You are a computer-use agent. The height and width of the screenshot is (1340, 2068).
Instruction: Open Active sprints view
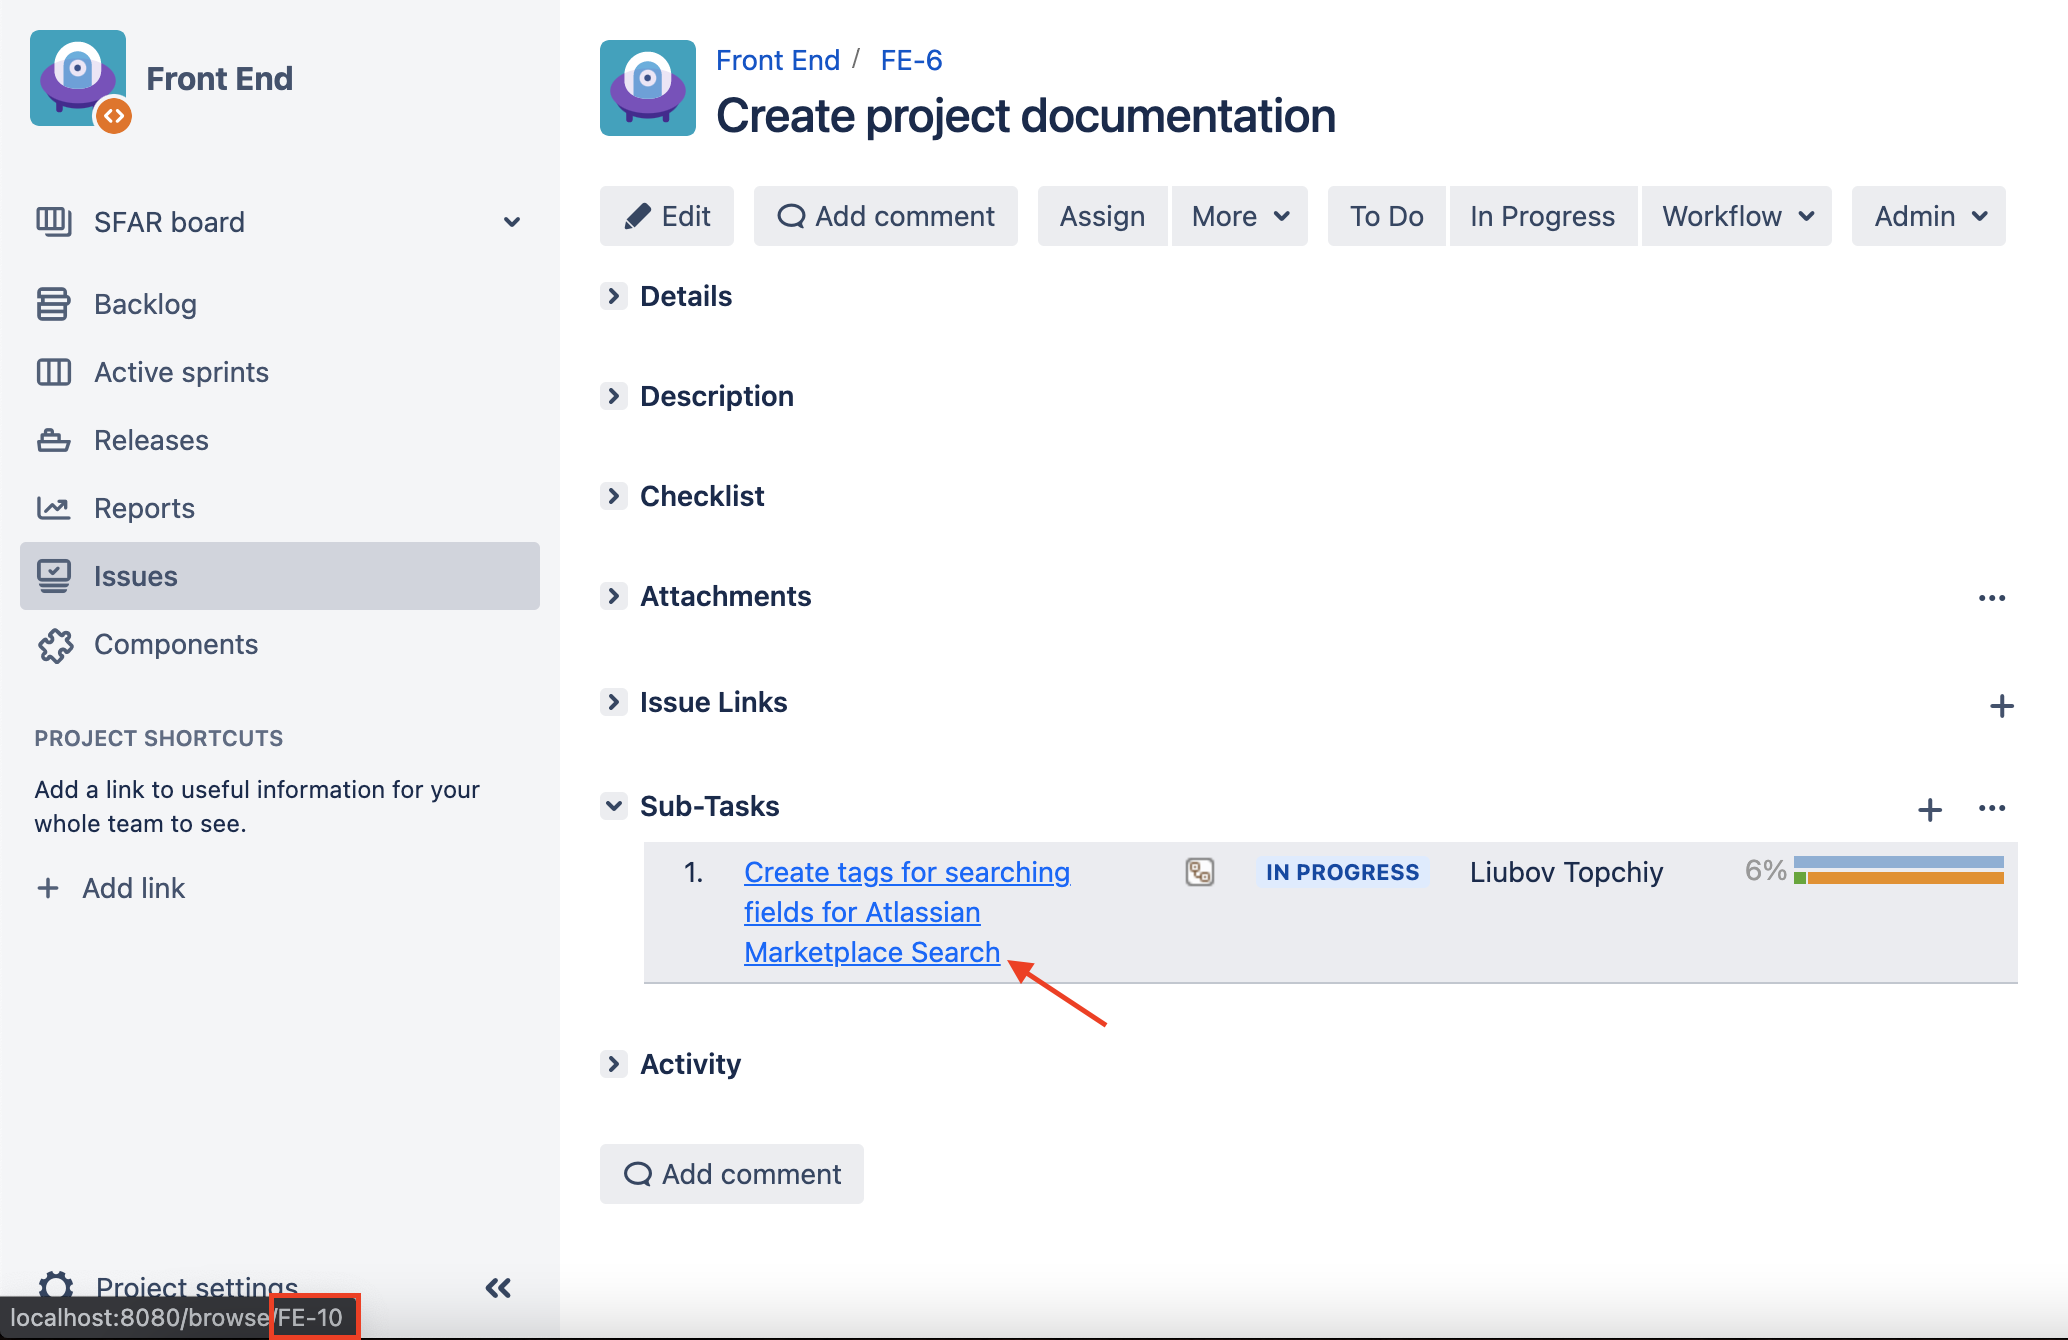(x=181, y=372)
